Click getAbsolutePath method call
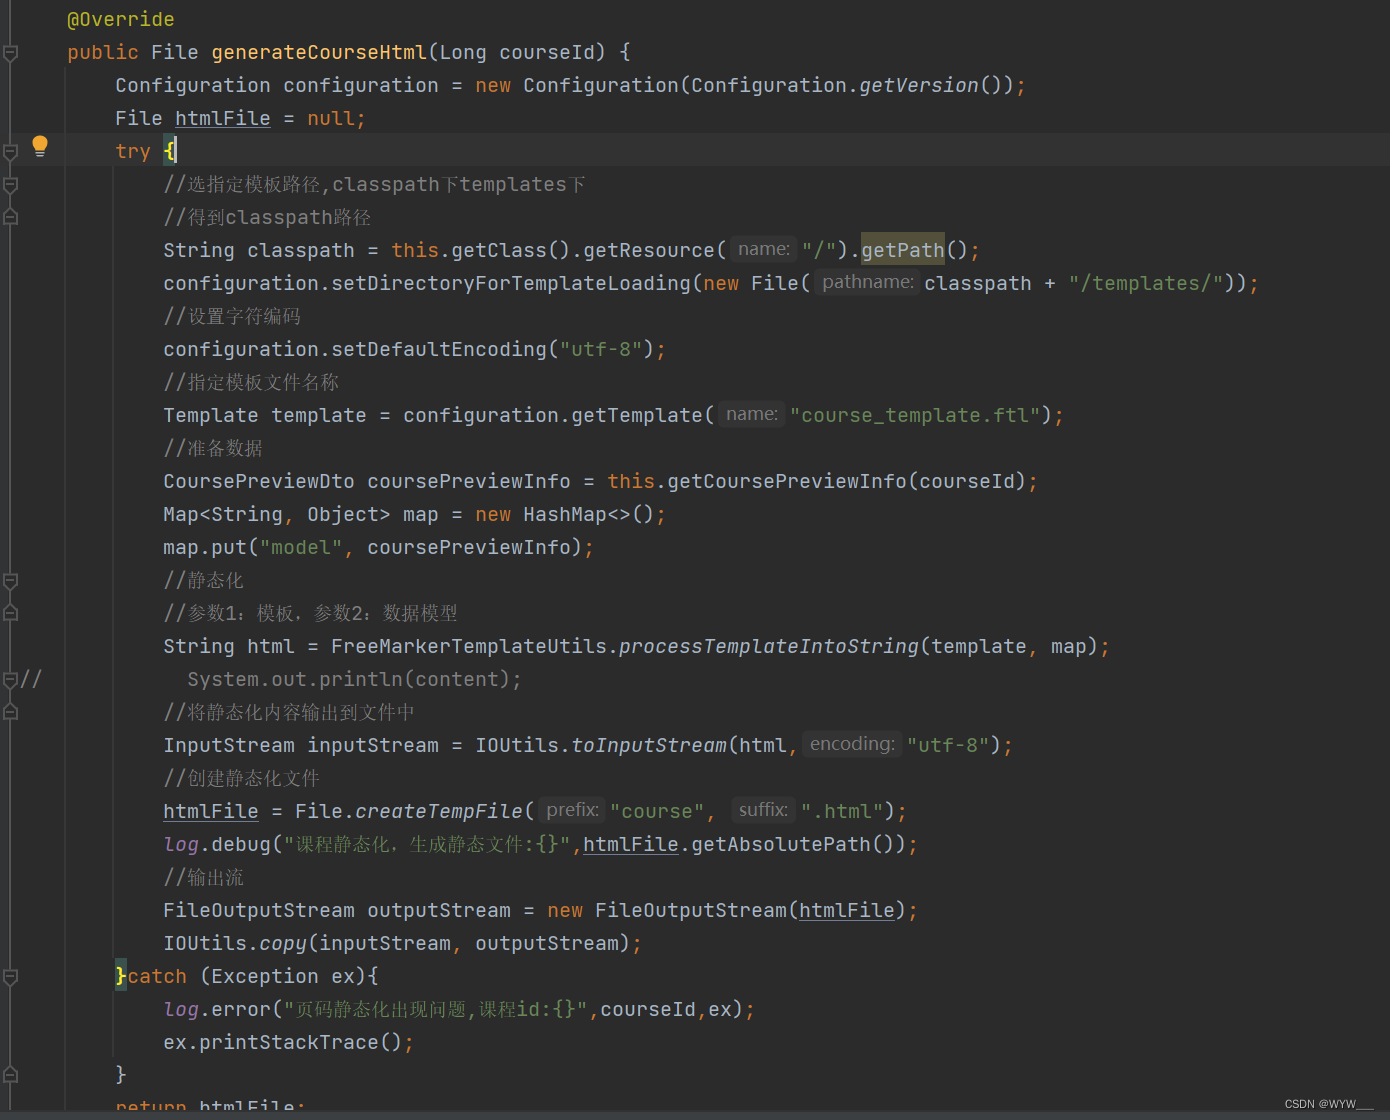The height and width of the screenshot is (1120, 1390). (781, 844)
